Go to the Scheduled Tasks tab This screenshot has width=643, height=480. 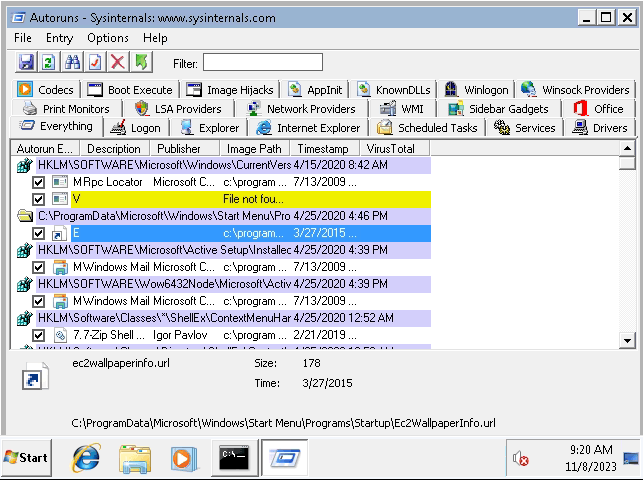coord(427,128)
